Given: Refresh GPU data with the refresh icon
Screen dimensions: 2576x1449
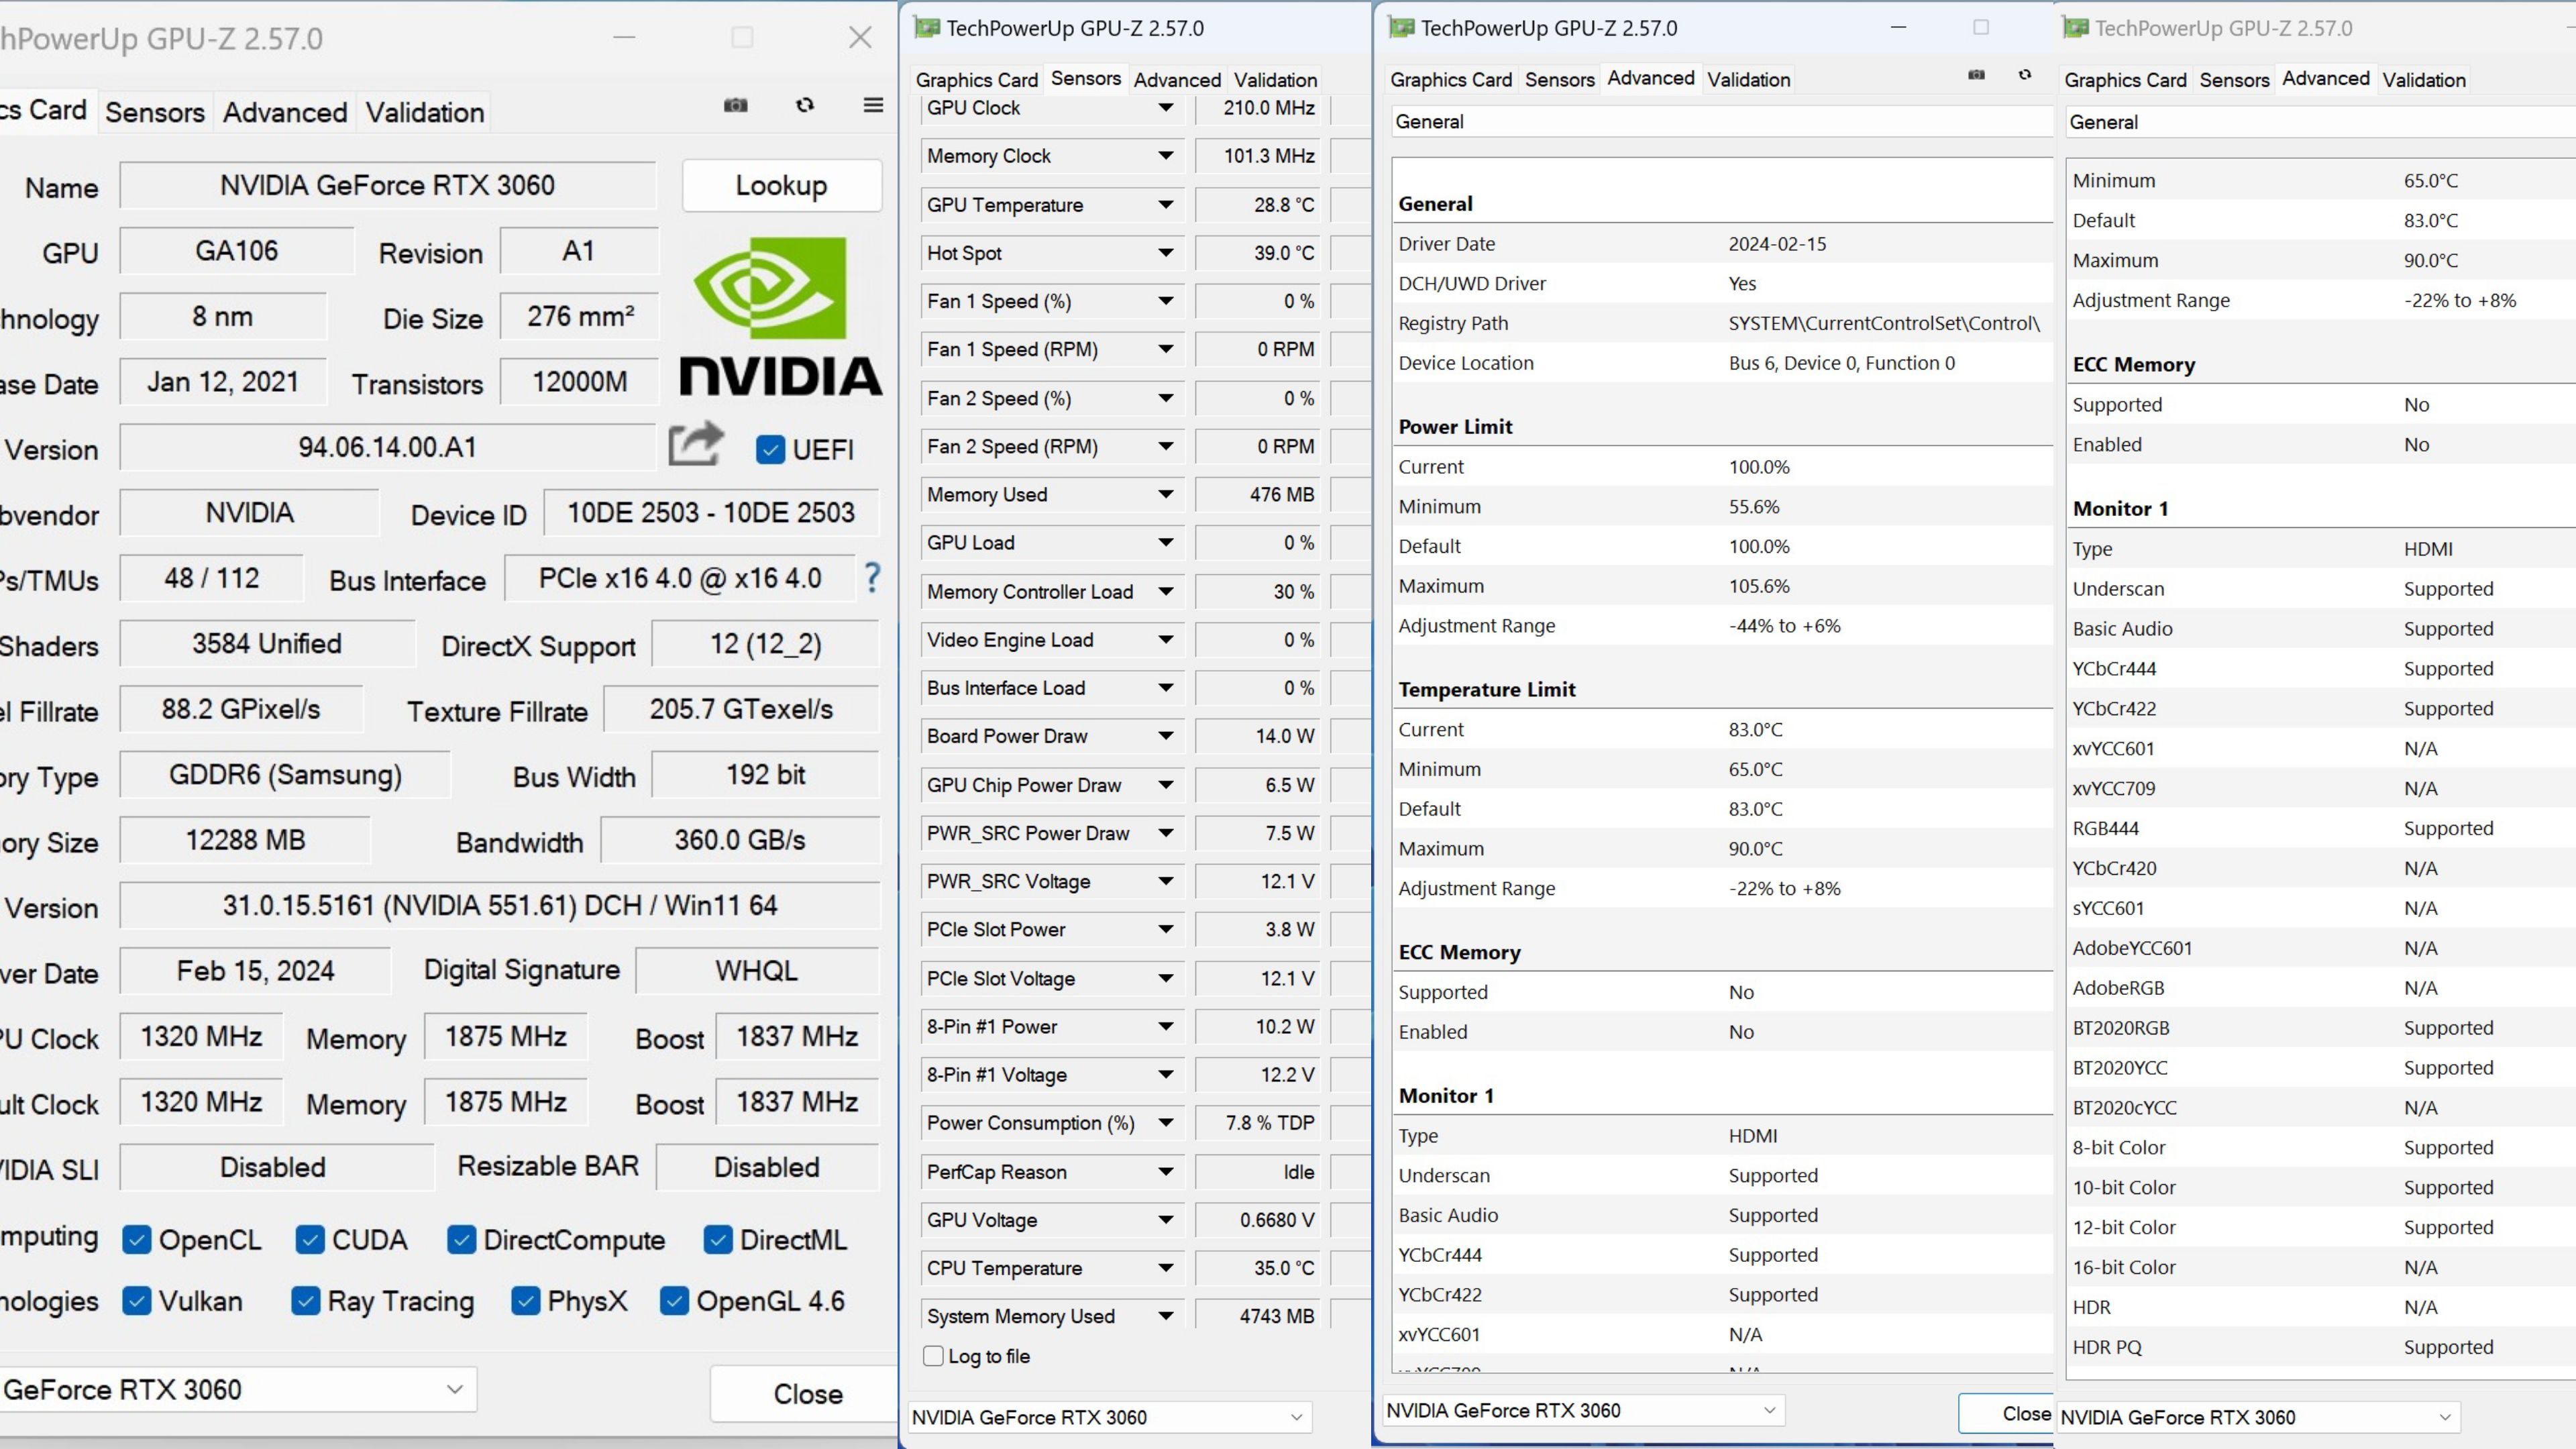Looking at the screenshot, I should pos(804,105).
